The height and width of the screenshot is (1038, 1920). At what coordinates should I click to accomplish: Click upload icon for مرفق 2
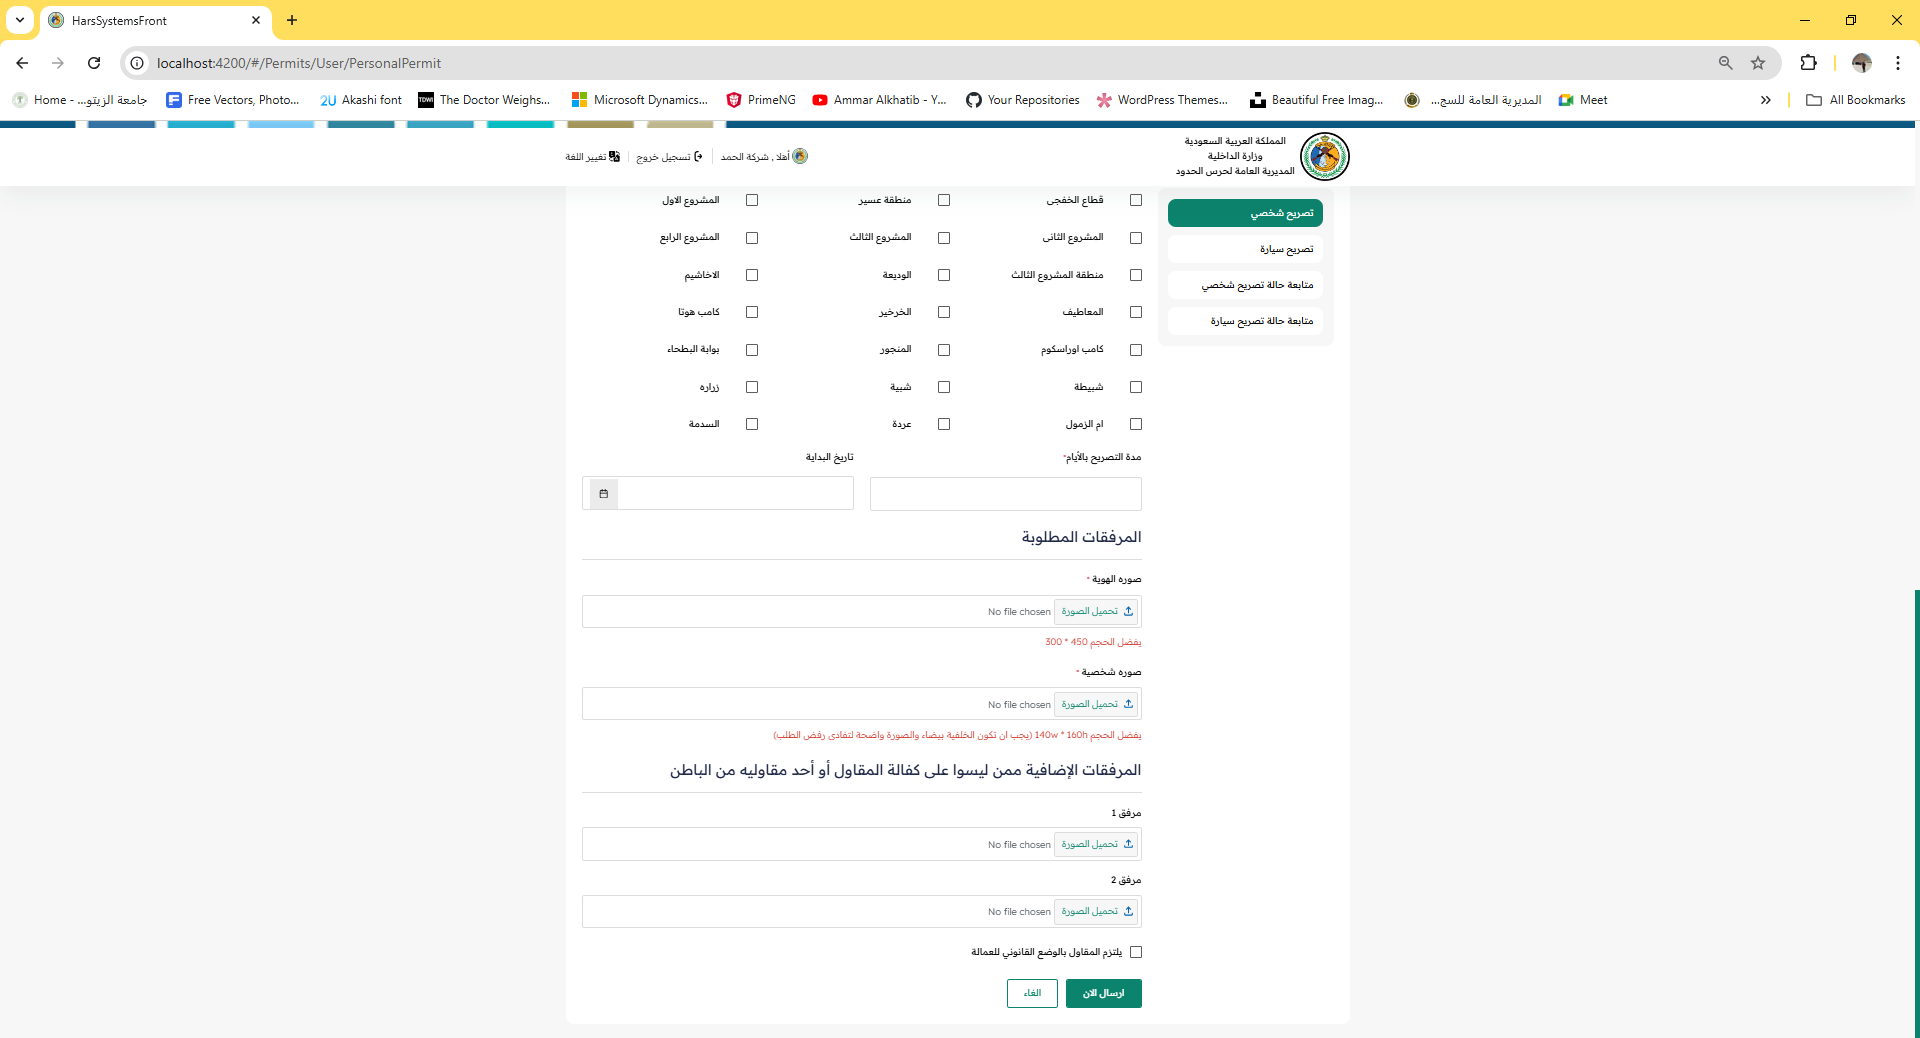click(1128, 911)
